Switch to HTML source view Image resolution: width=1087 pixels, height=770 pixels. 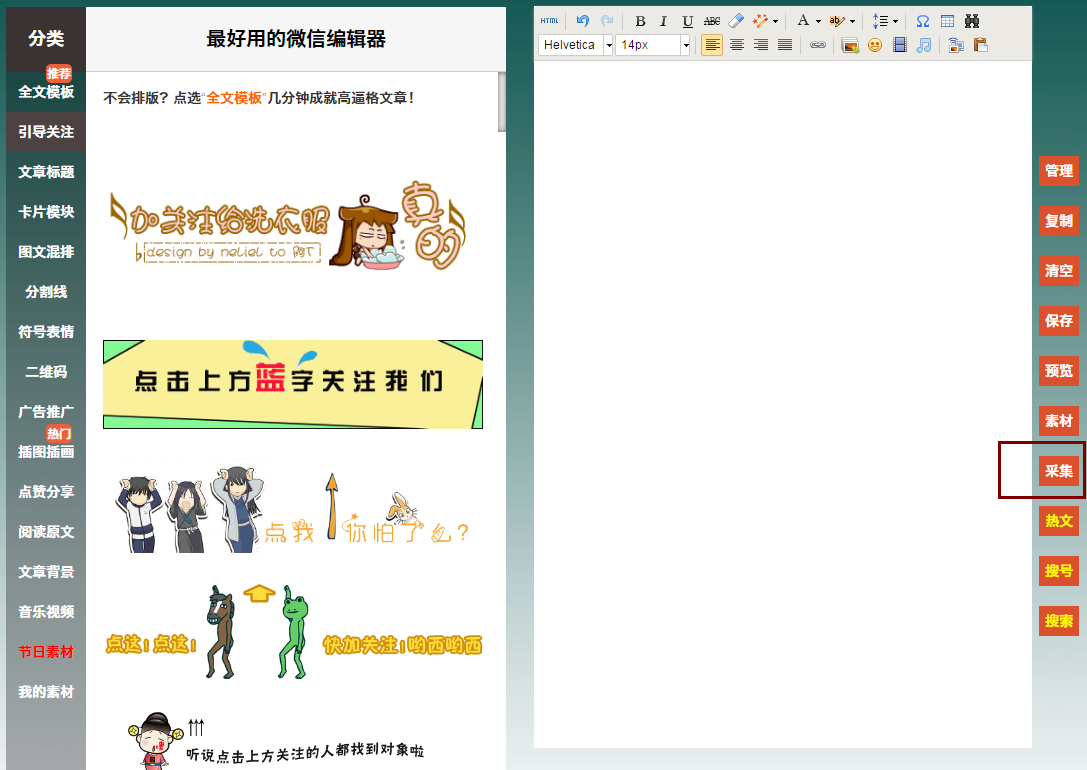point(548,20)
